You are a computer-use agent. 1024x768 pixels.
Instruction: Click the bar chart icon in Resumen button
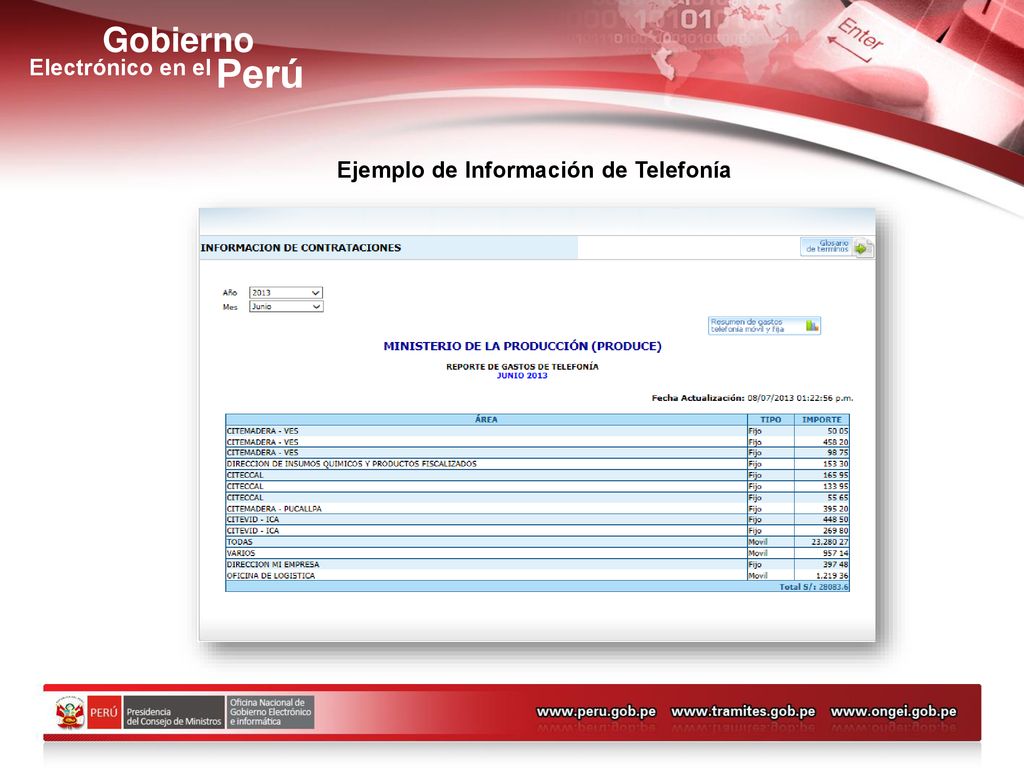coord(812,325)
